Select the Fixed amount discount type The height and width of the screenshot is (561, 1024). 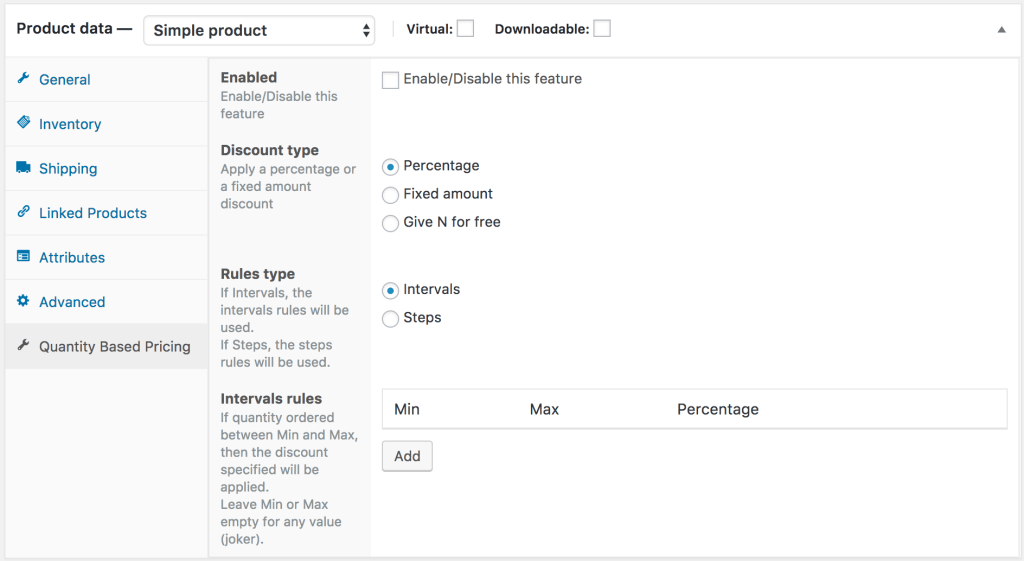[x=391, y=195]
